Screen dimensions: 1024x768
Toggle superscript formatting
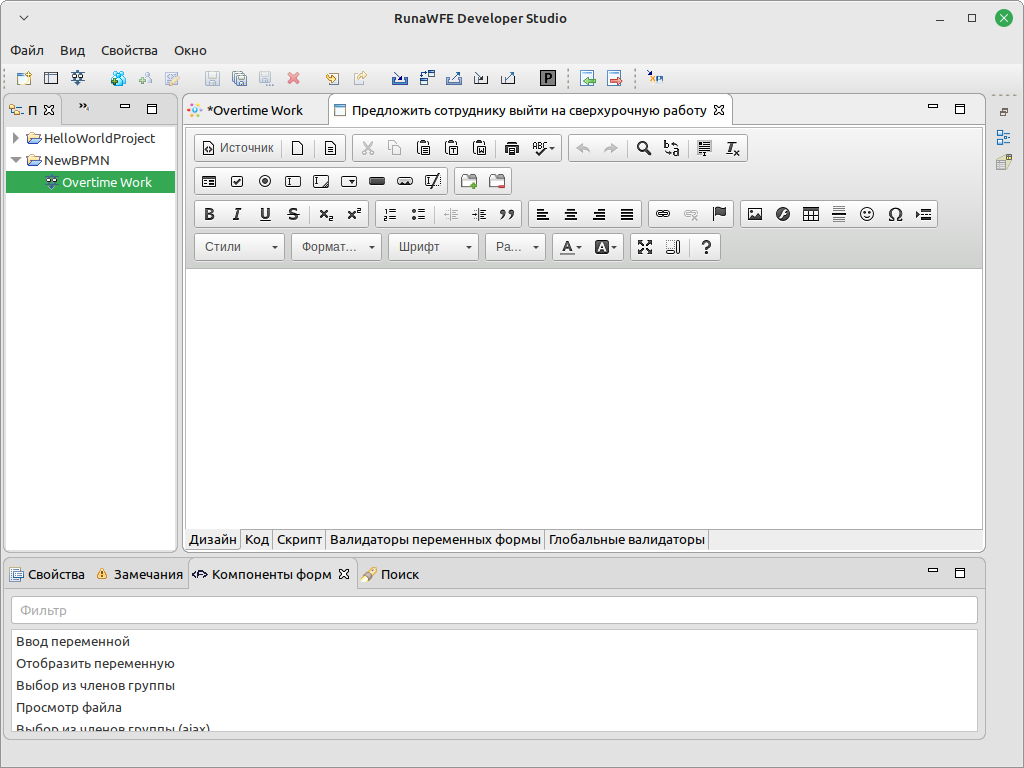(x=354, y=214)
